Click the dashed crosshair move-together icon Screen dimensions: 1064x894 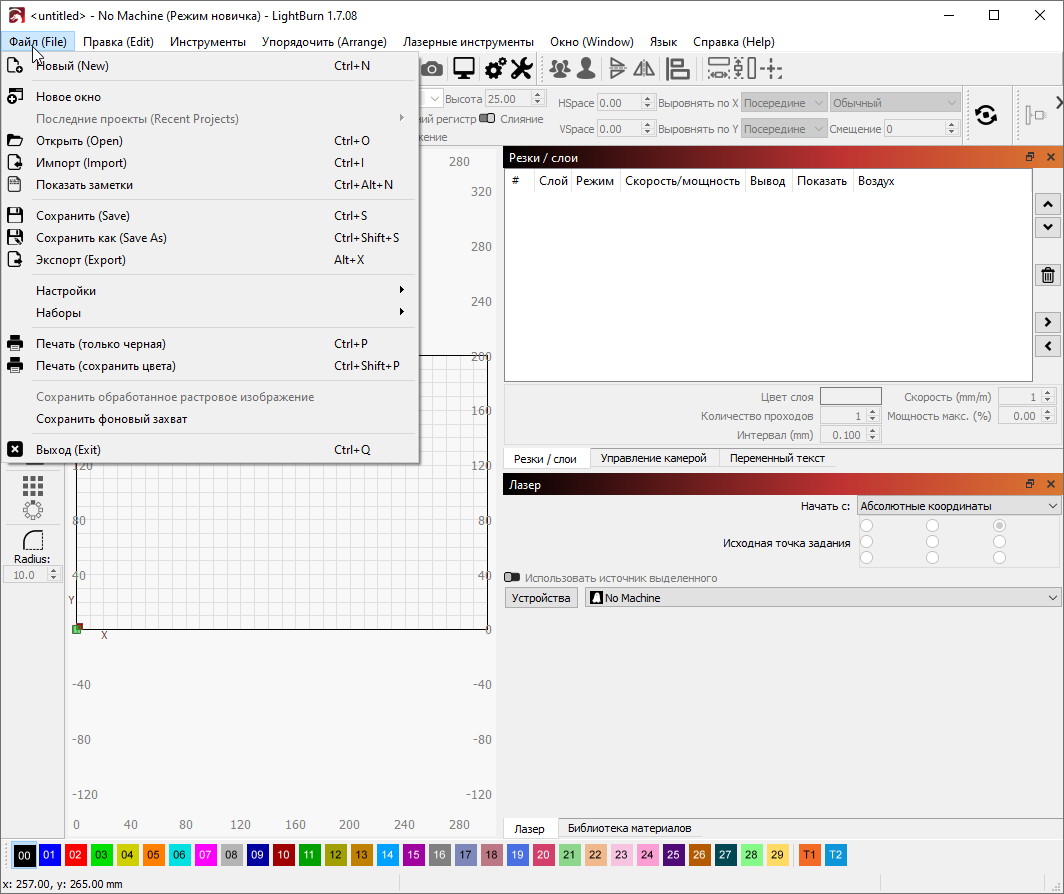(772, 69)
